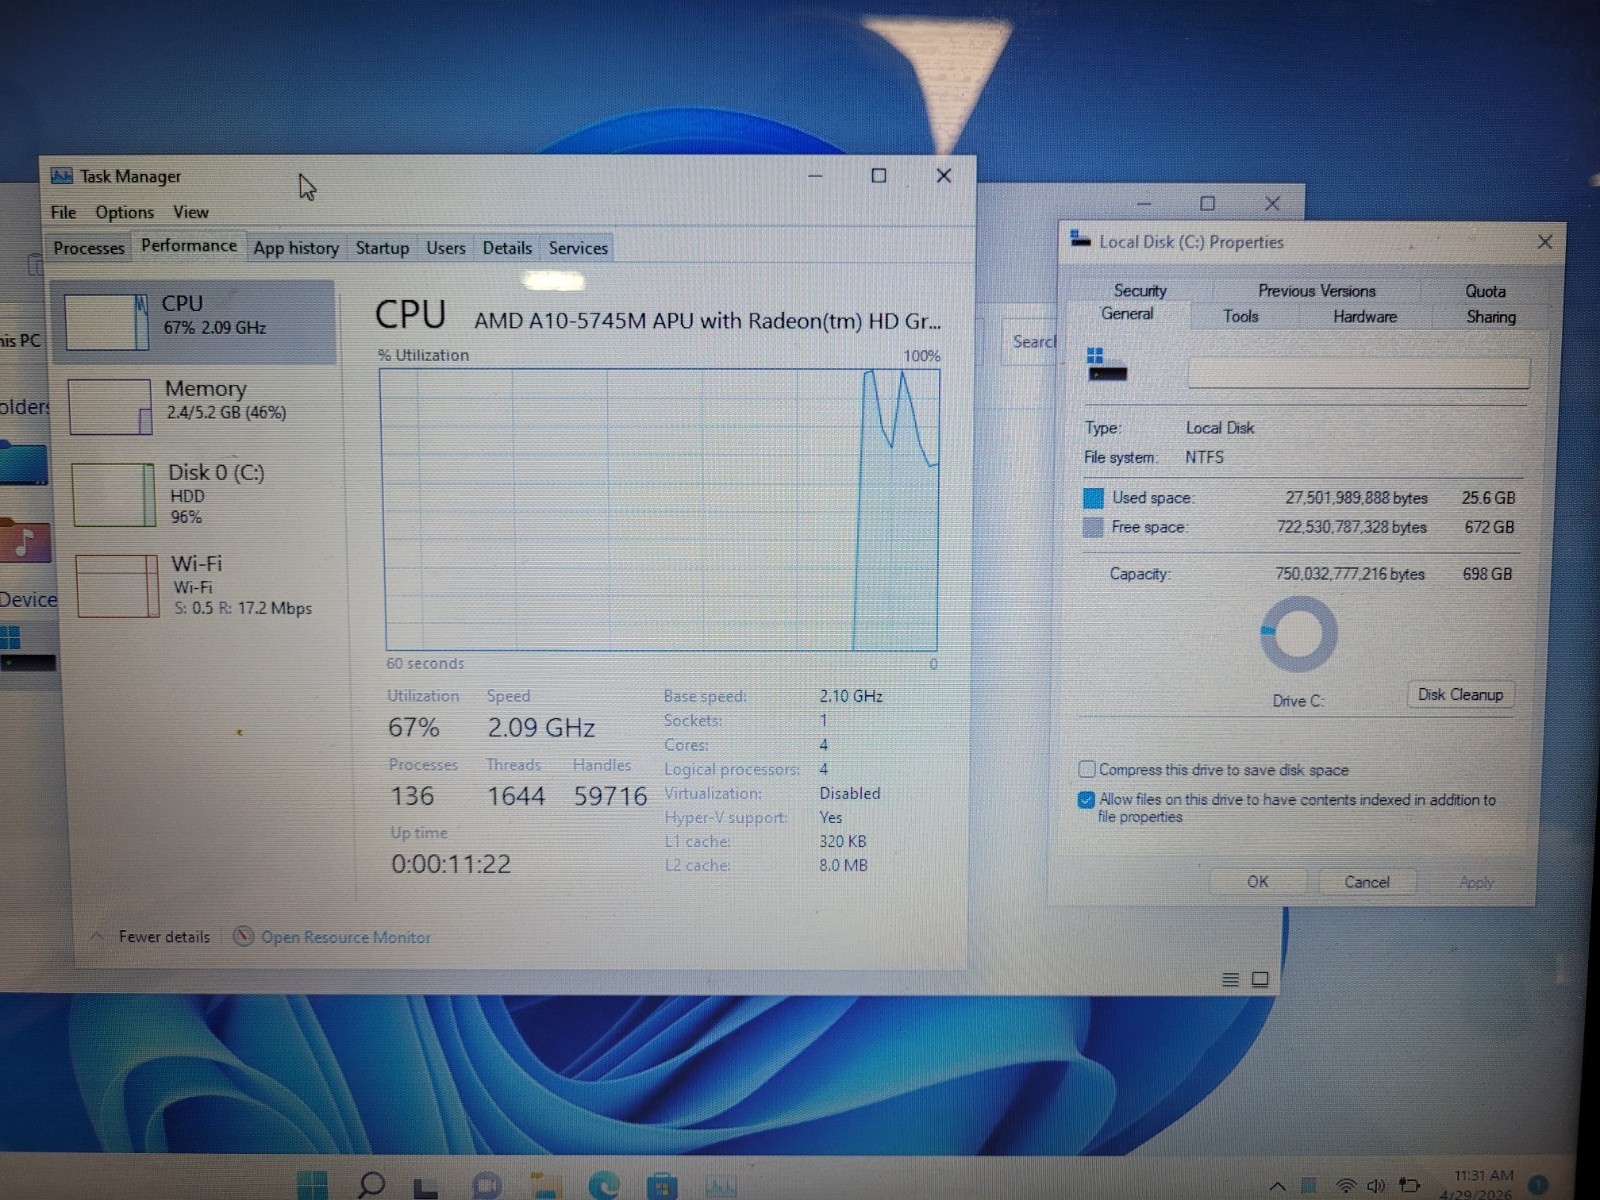Select This PC in Explorer sidebar
Viewport: 1600px width, 1200px height.
coord(21,340)
